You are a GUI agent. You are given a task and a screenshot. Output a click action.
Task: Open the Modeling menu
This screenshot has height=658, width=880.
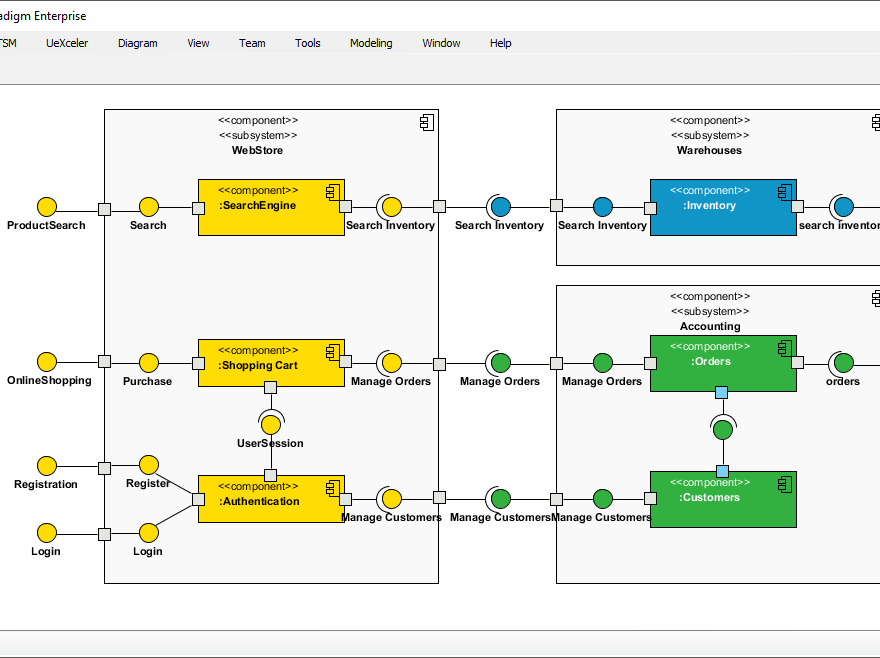[371, 43]
